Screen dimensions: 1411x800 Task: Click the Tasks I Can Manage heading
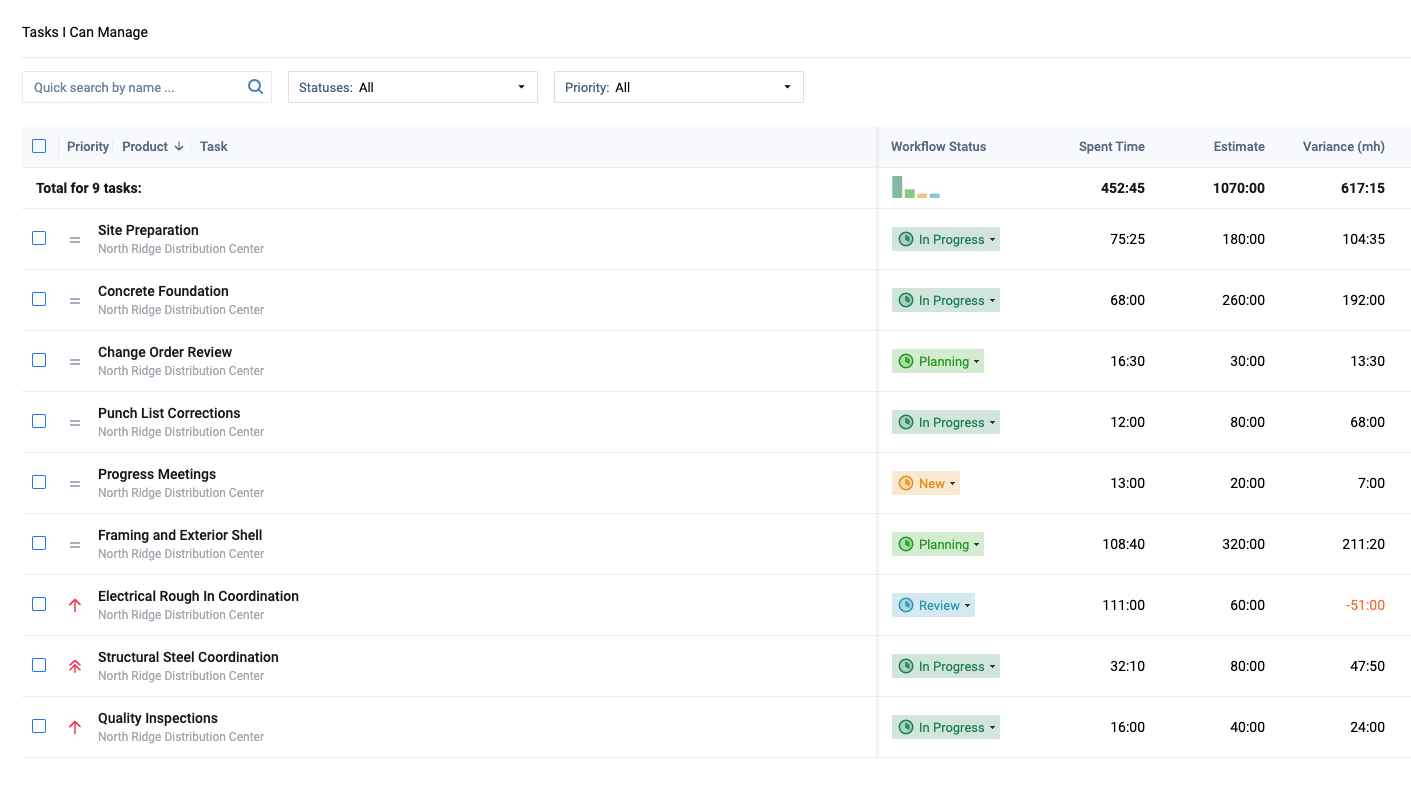pos(85,32)
